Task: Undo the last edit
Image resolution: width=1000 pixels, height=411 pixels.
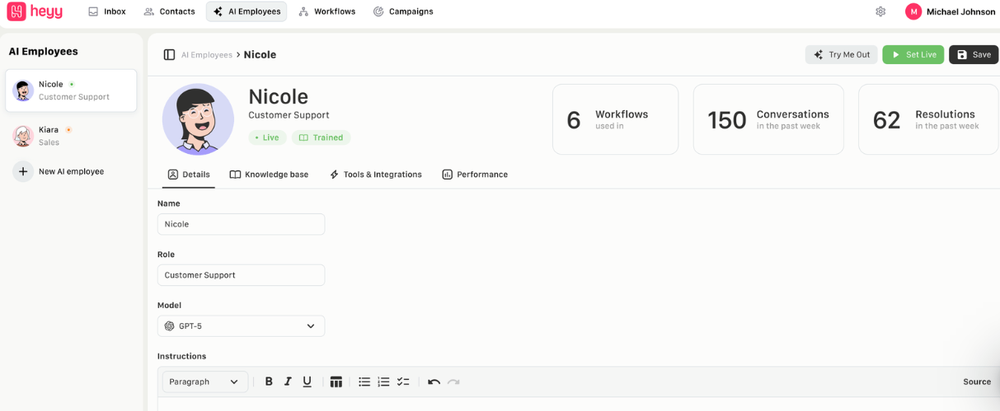Action: (x=434, y=382)
